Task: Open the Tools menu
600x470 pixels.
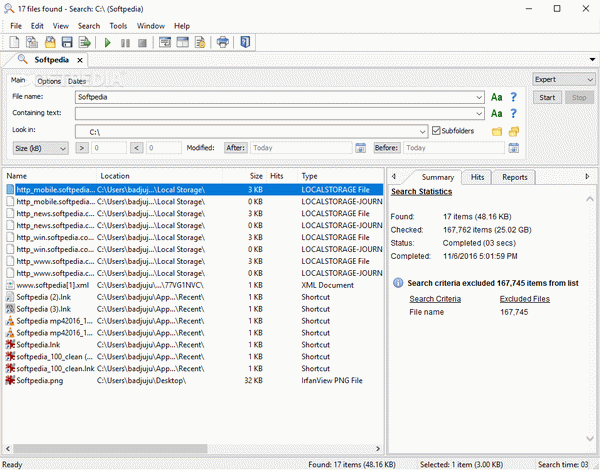Action: pos(118,26)
